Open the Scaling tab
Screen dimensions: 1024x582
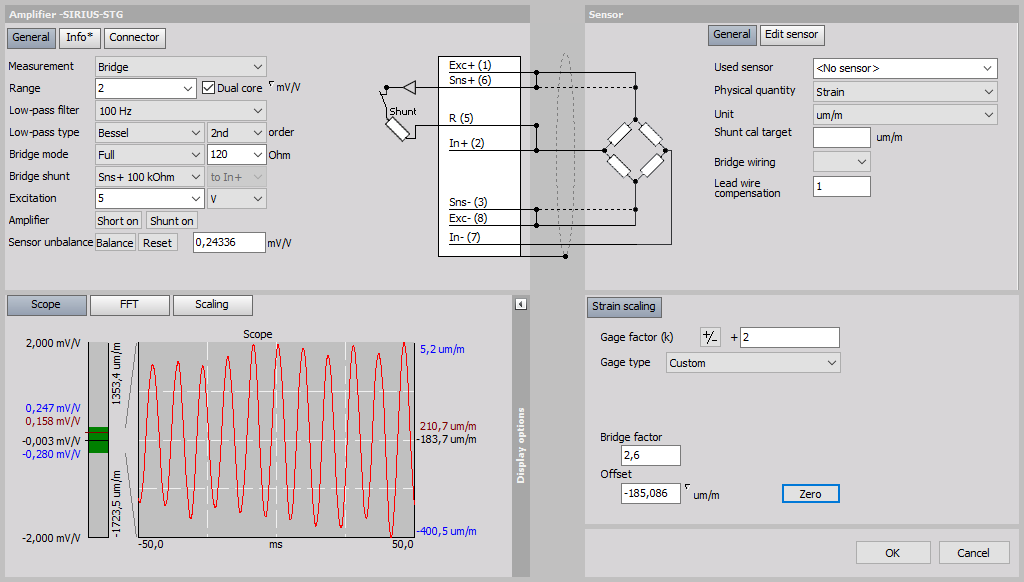tap(212, 304)
